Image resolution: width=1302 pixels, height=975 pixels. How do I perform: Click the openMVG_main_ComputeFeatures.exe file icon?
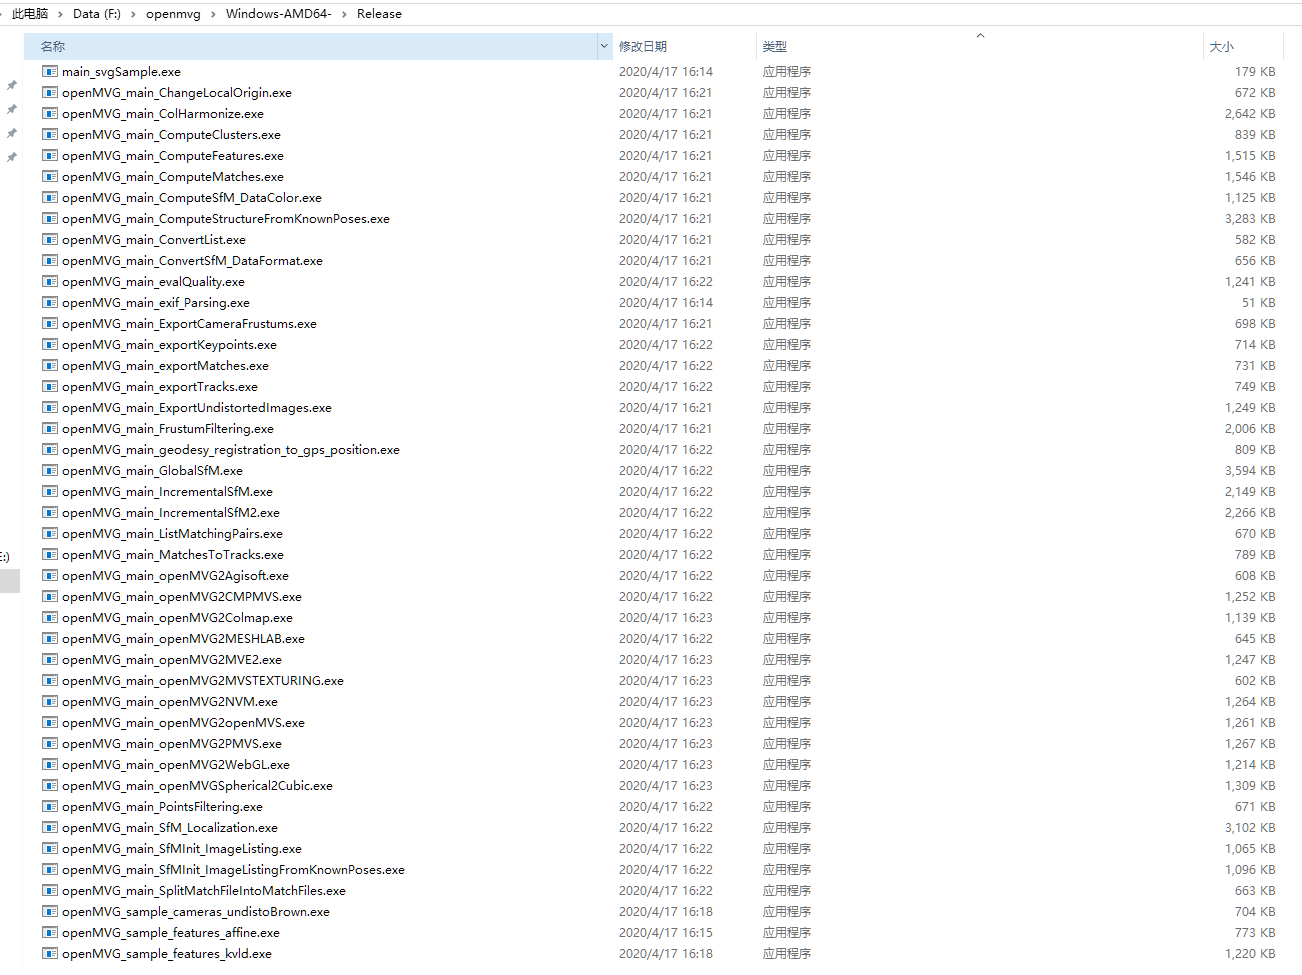pyautogui.click(x=49, y=155)
